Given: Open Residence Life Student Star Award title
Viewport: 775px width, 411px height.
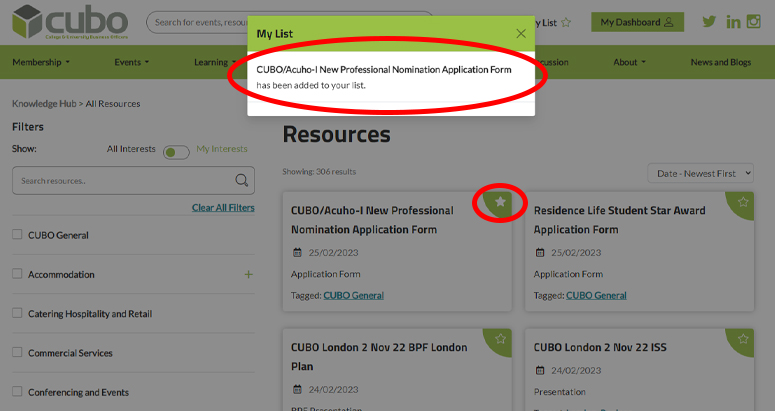Looking at the screenshot, I should pyautogui.click(x=619, y=220).
